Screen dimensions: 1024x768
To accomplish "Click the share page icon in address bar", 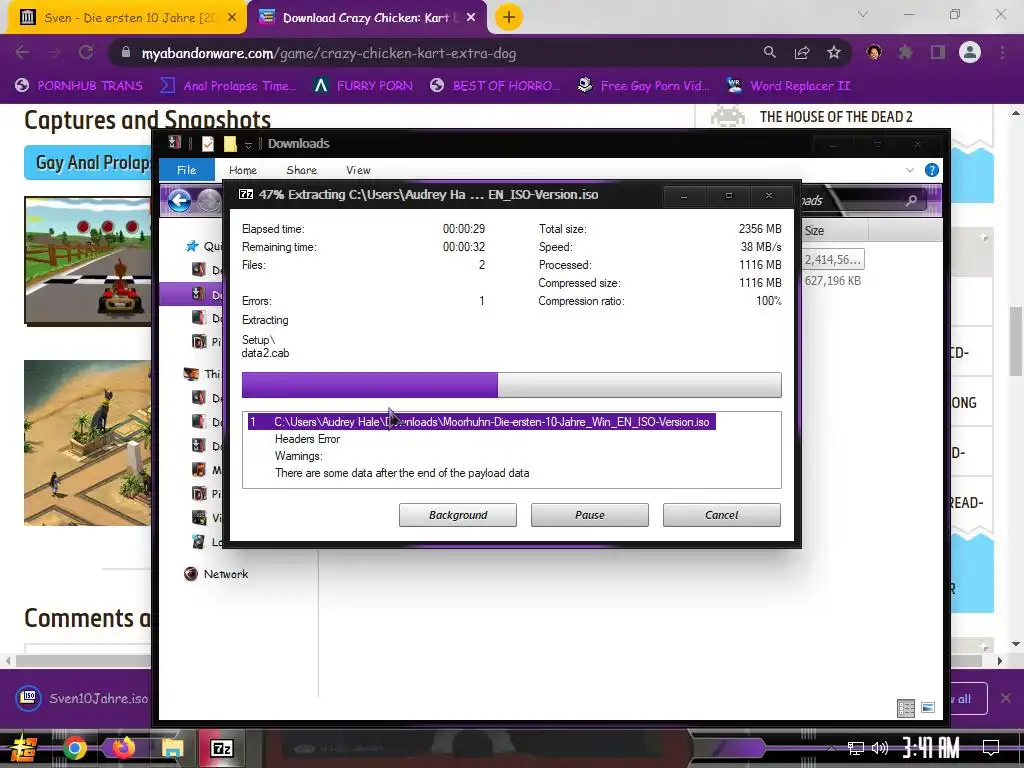I will pyautogui.click(x=802, y=52).
